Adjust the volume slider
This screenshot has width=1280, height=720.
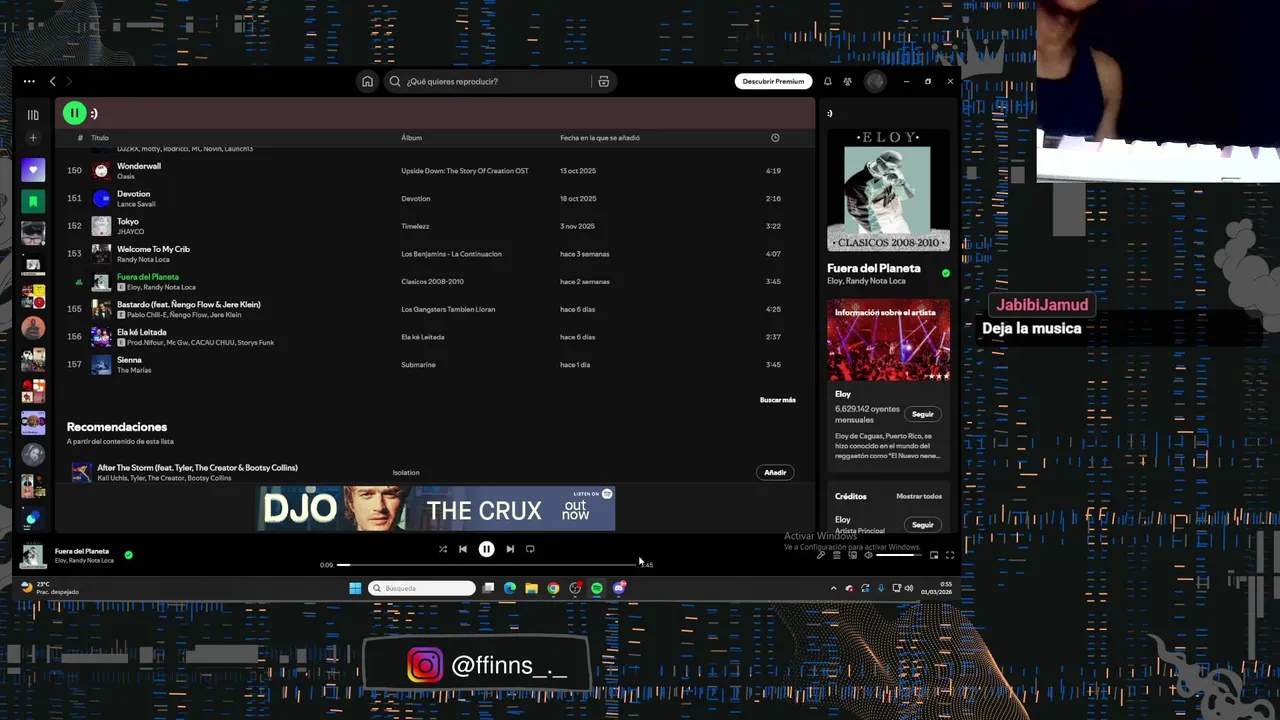(x=899, y=555)
